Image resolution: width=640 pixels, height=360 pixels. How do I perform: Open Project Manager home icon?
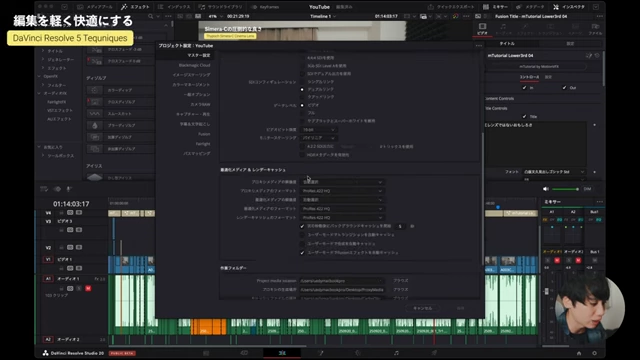click(x=579, y=353)
